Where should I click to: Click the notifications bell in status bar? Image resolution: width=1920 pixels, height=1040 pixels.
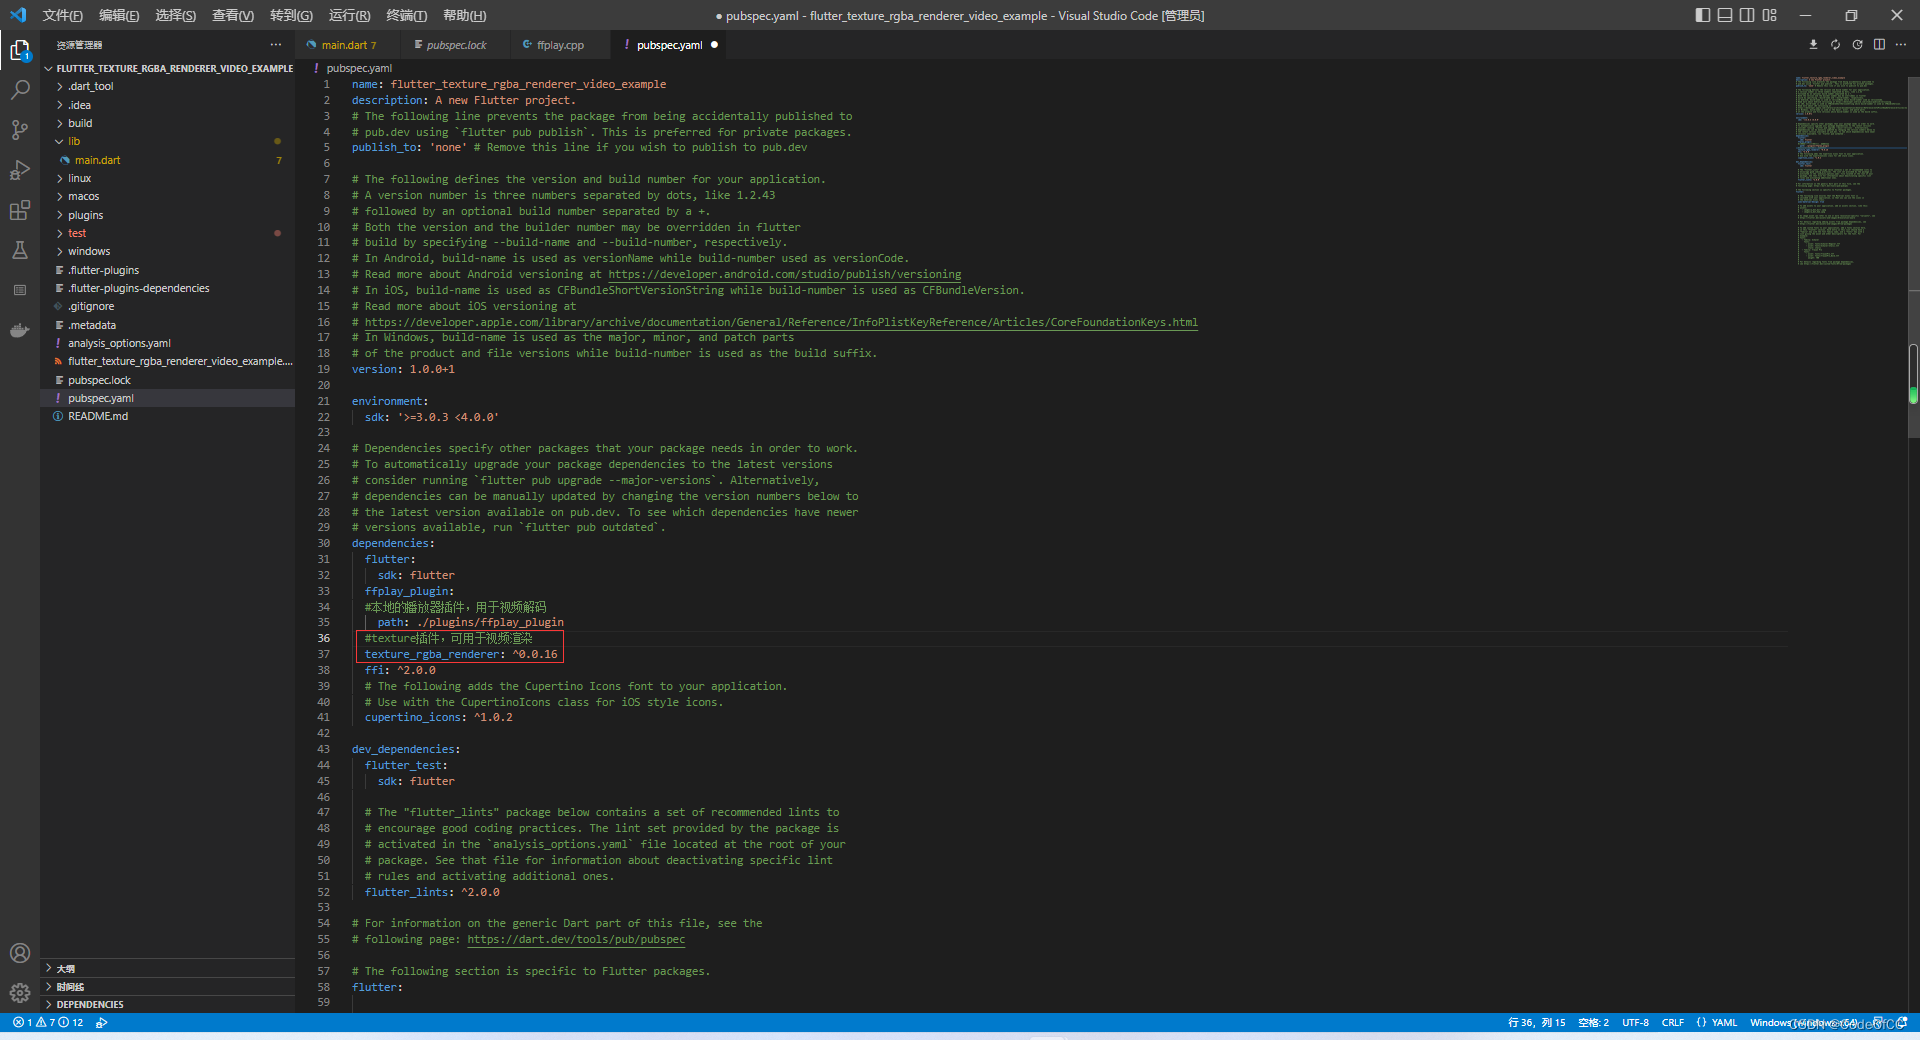1902,1023
